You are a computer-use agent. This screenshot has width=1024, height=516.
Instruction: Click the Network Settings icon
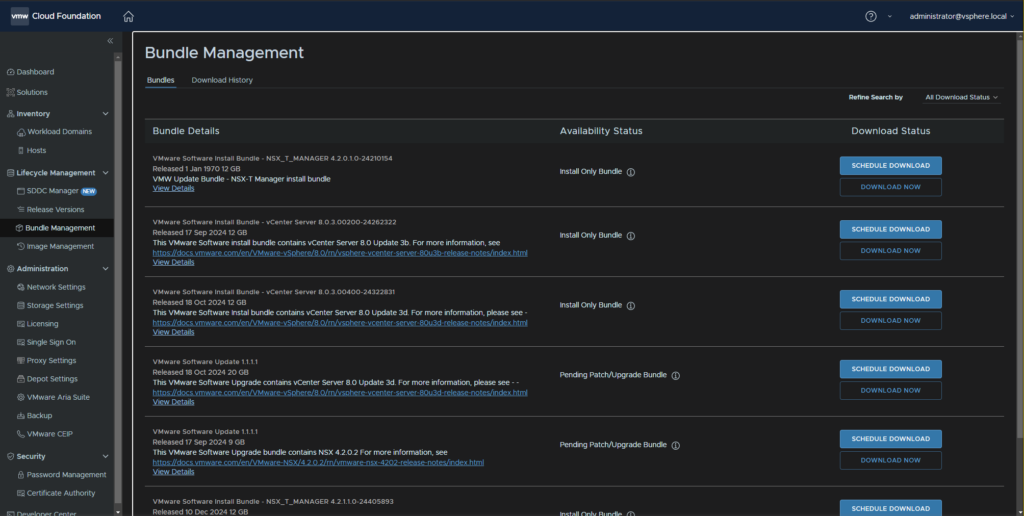[x=22, y=287]
